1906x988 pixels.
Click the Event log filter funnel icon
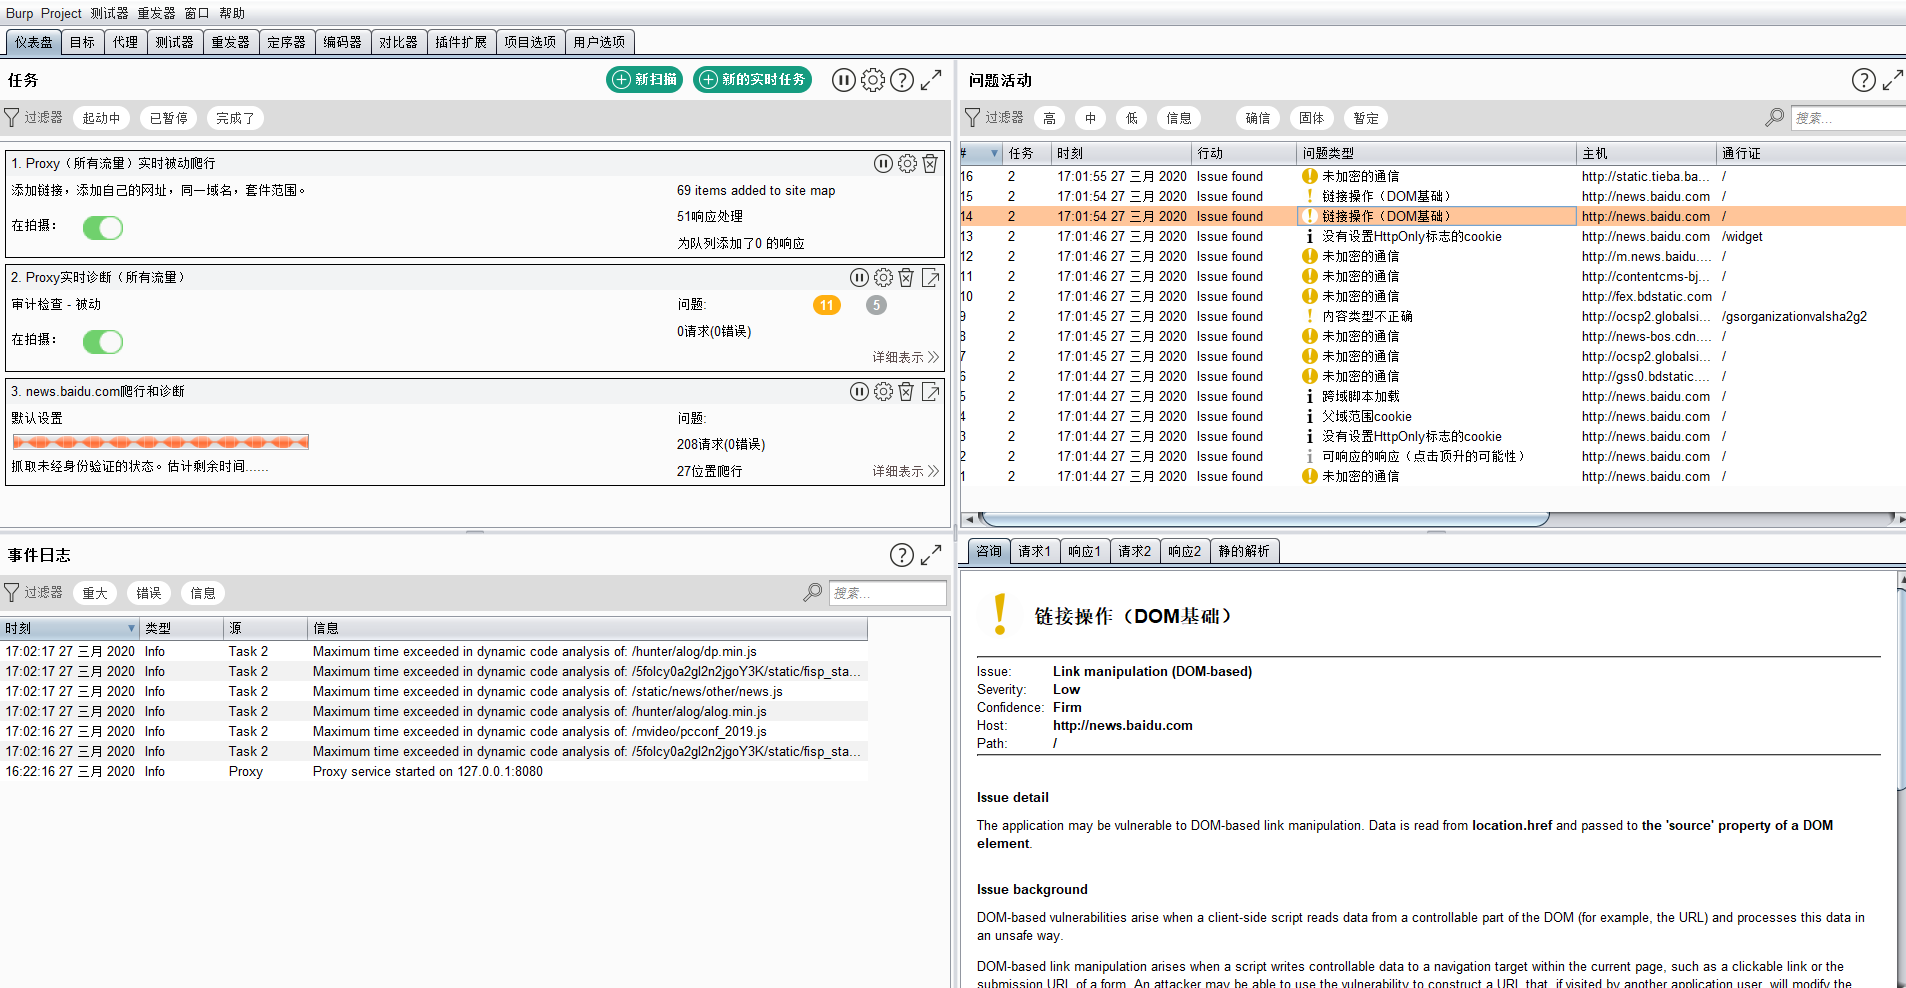point(12,593)
